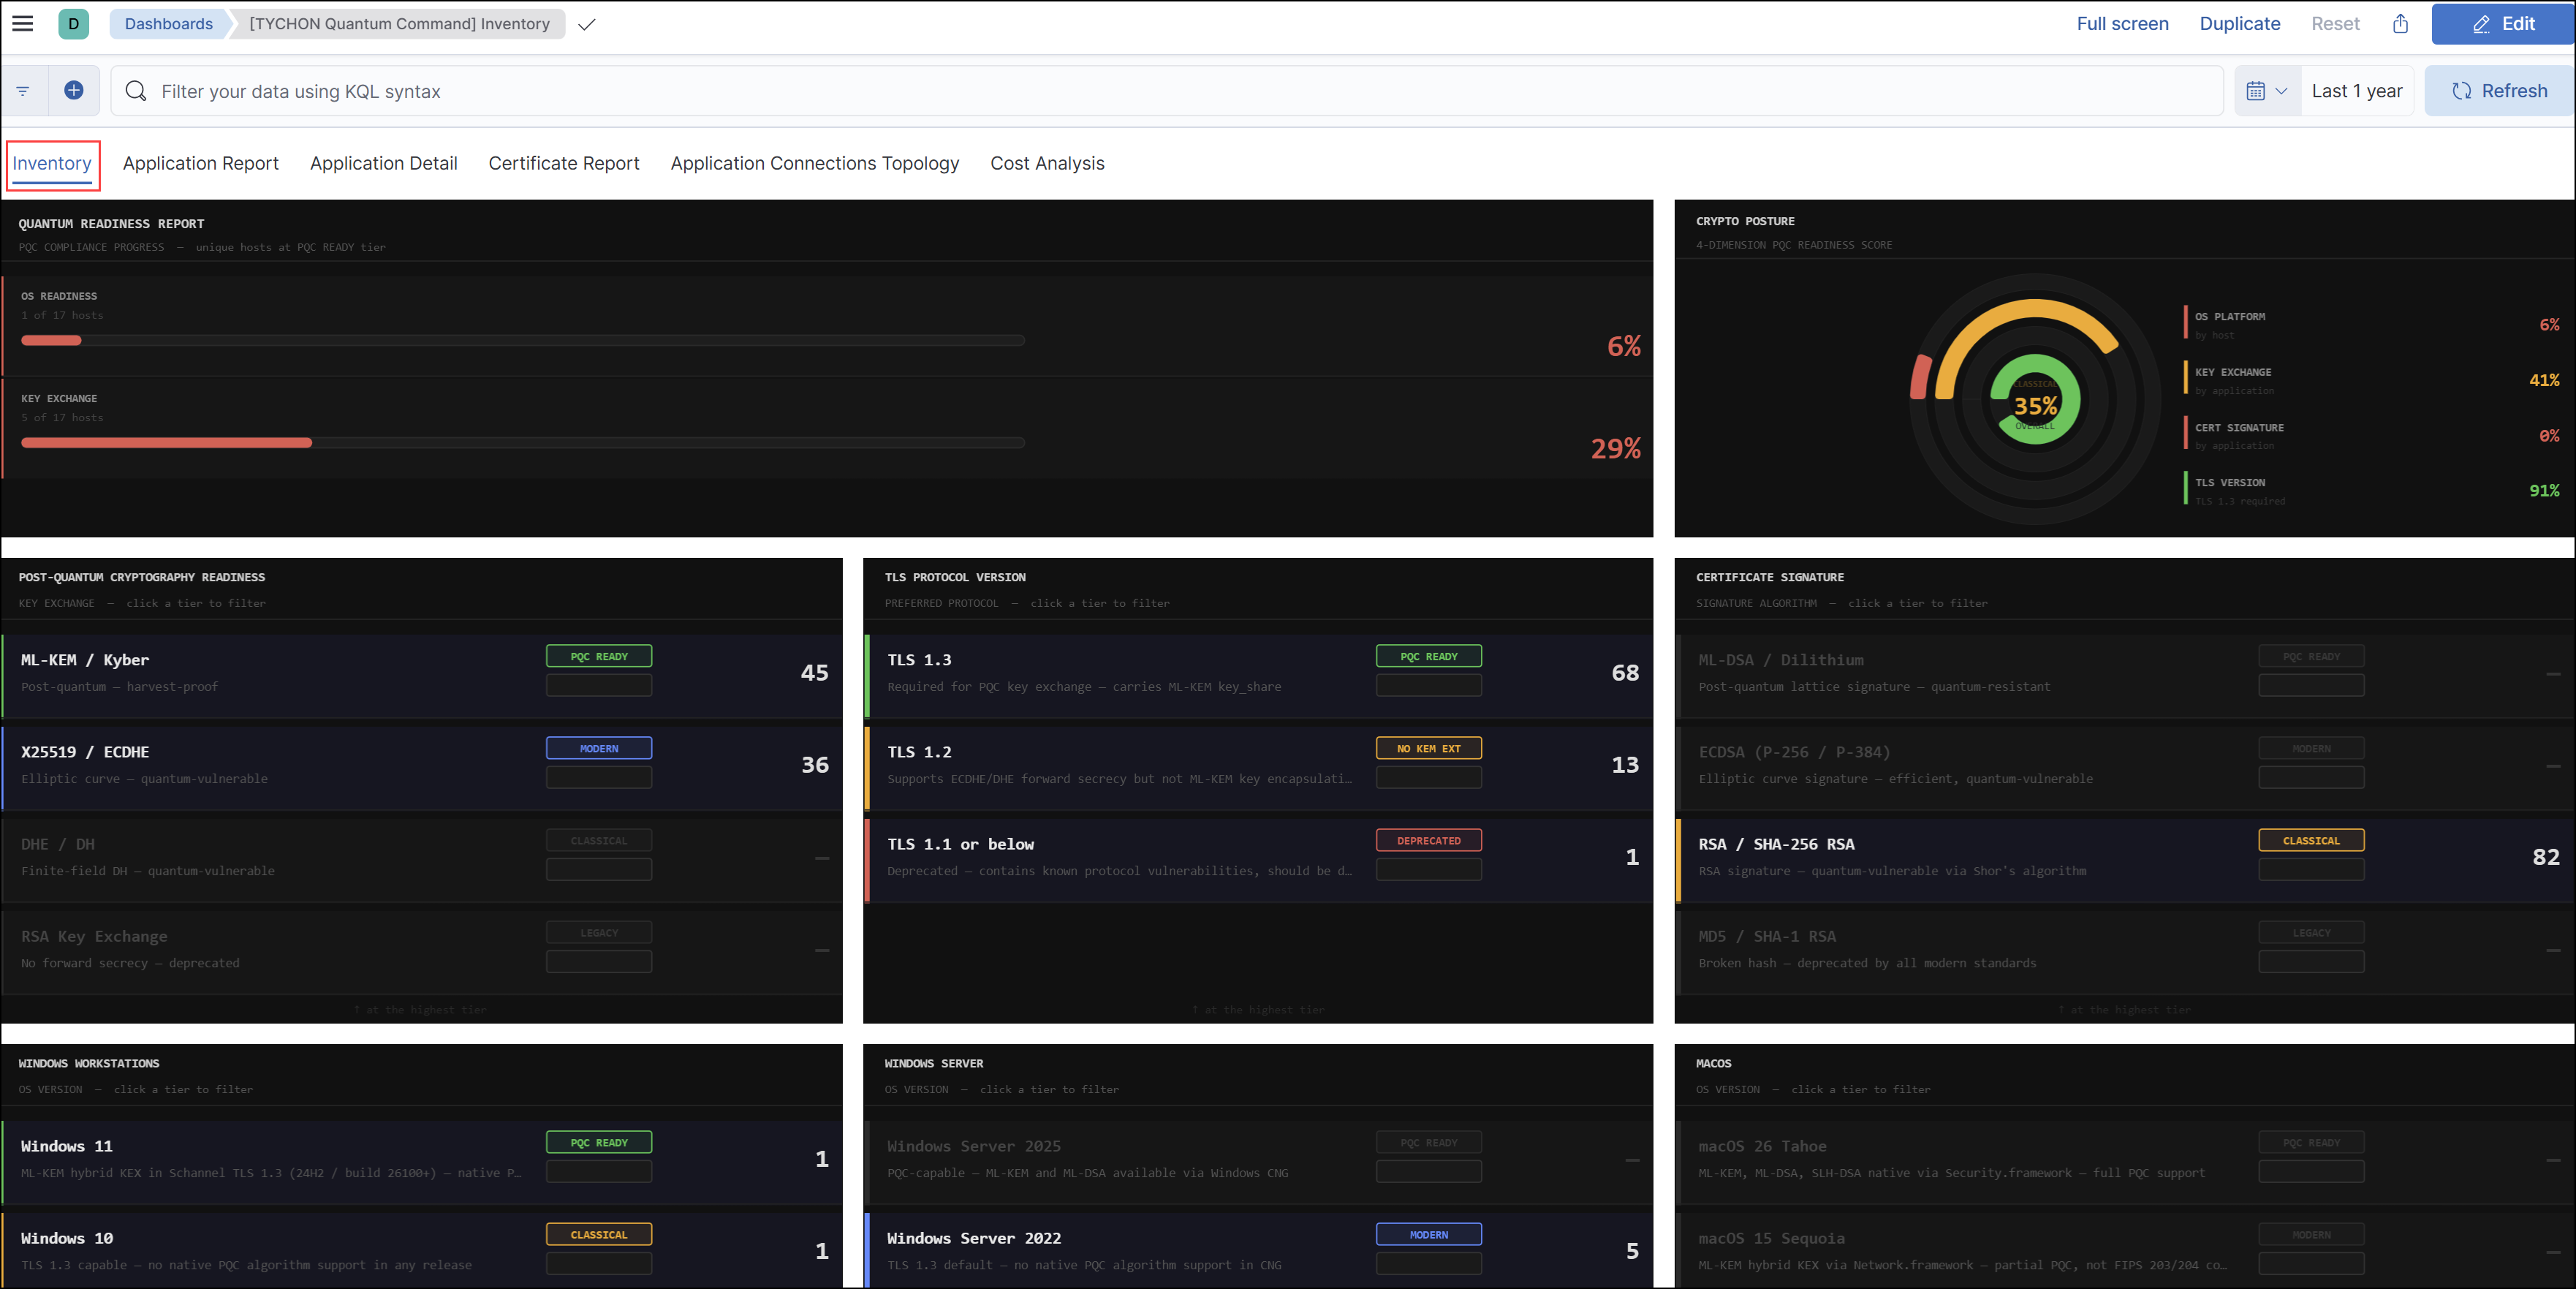Click the CERT SIGNATURE 0% legend entry
This screenshot has width=2576, height=1289.
coord(2372,436)
